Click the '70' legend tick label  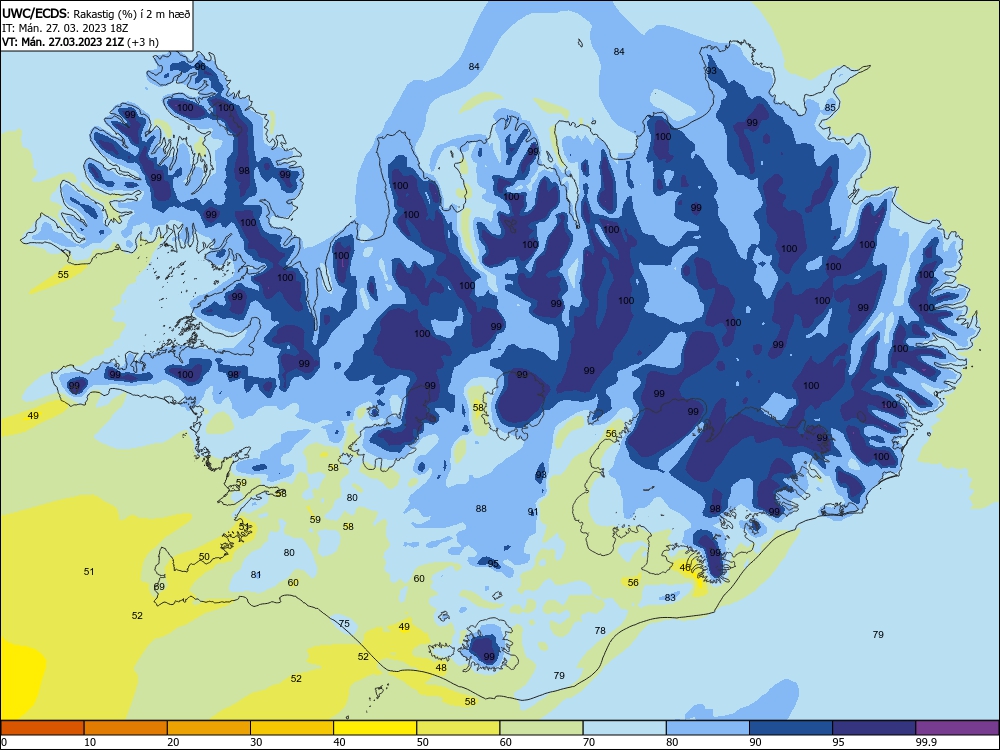pos(589,742)
